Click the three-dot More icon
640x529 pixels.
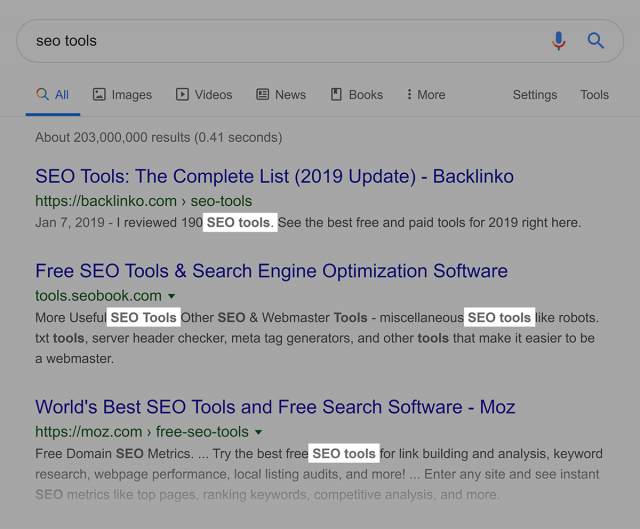click(409, 94)
